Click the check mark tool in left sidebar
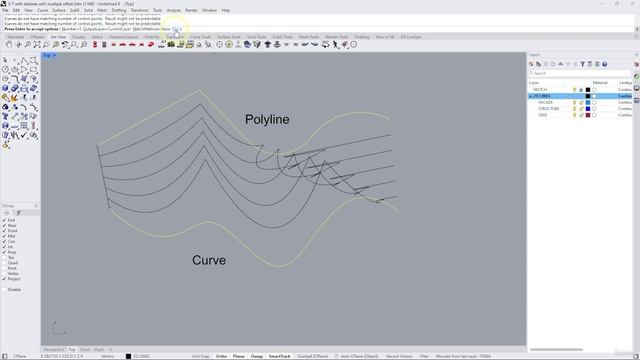 coord(24,135)
